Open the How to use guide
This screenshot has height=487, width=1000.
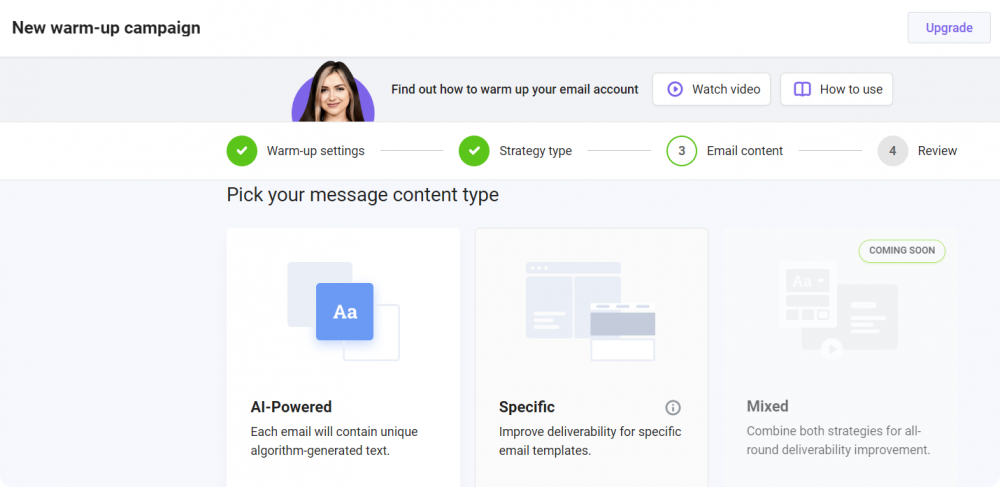click(x=836, y=89)
